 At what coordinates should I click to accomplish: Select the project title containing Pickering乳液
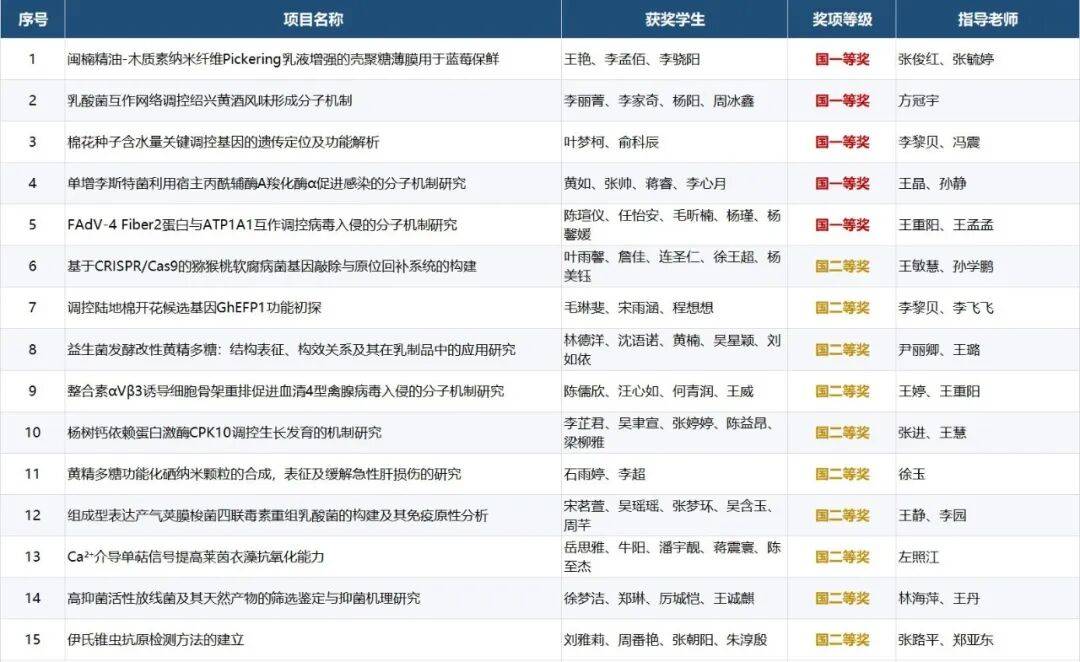point(283,59)
